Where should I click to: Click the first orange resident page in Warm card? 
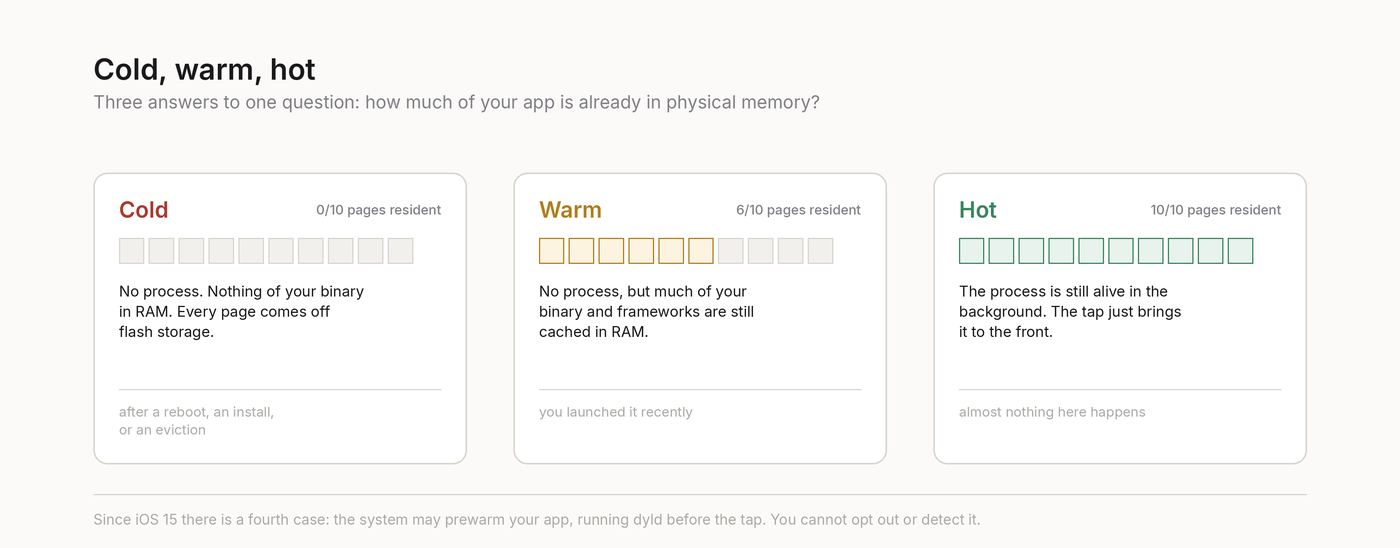tap(552, 251)
